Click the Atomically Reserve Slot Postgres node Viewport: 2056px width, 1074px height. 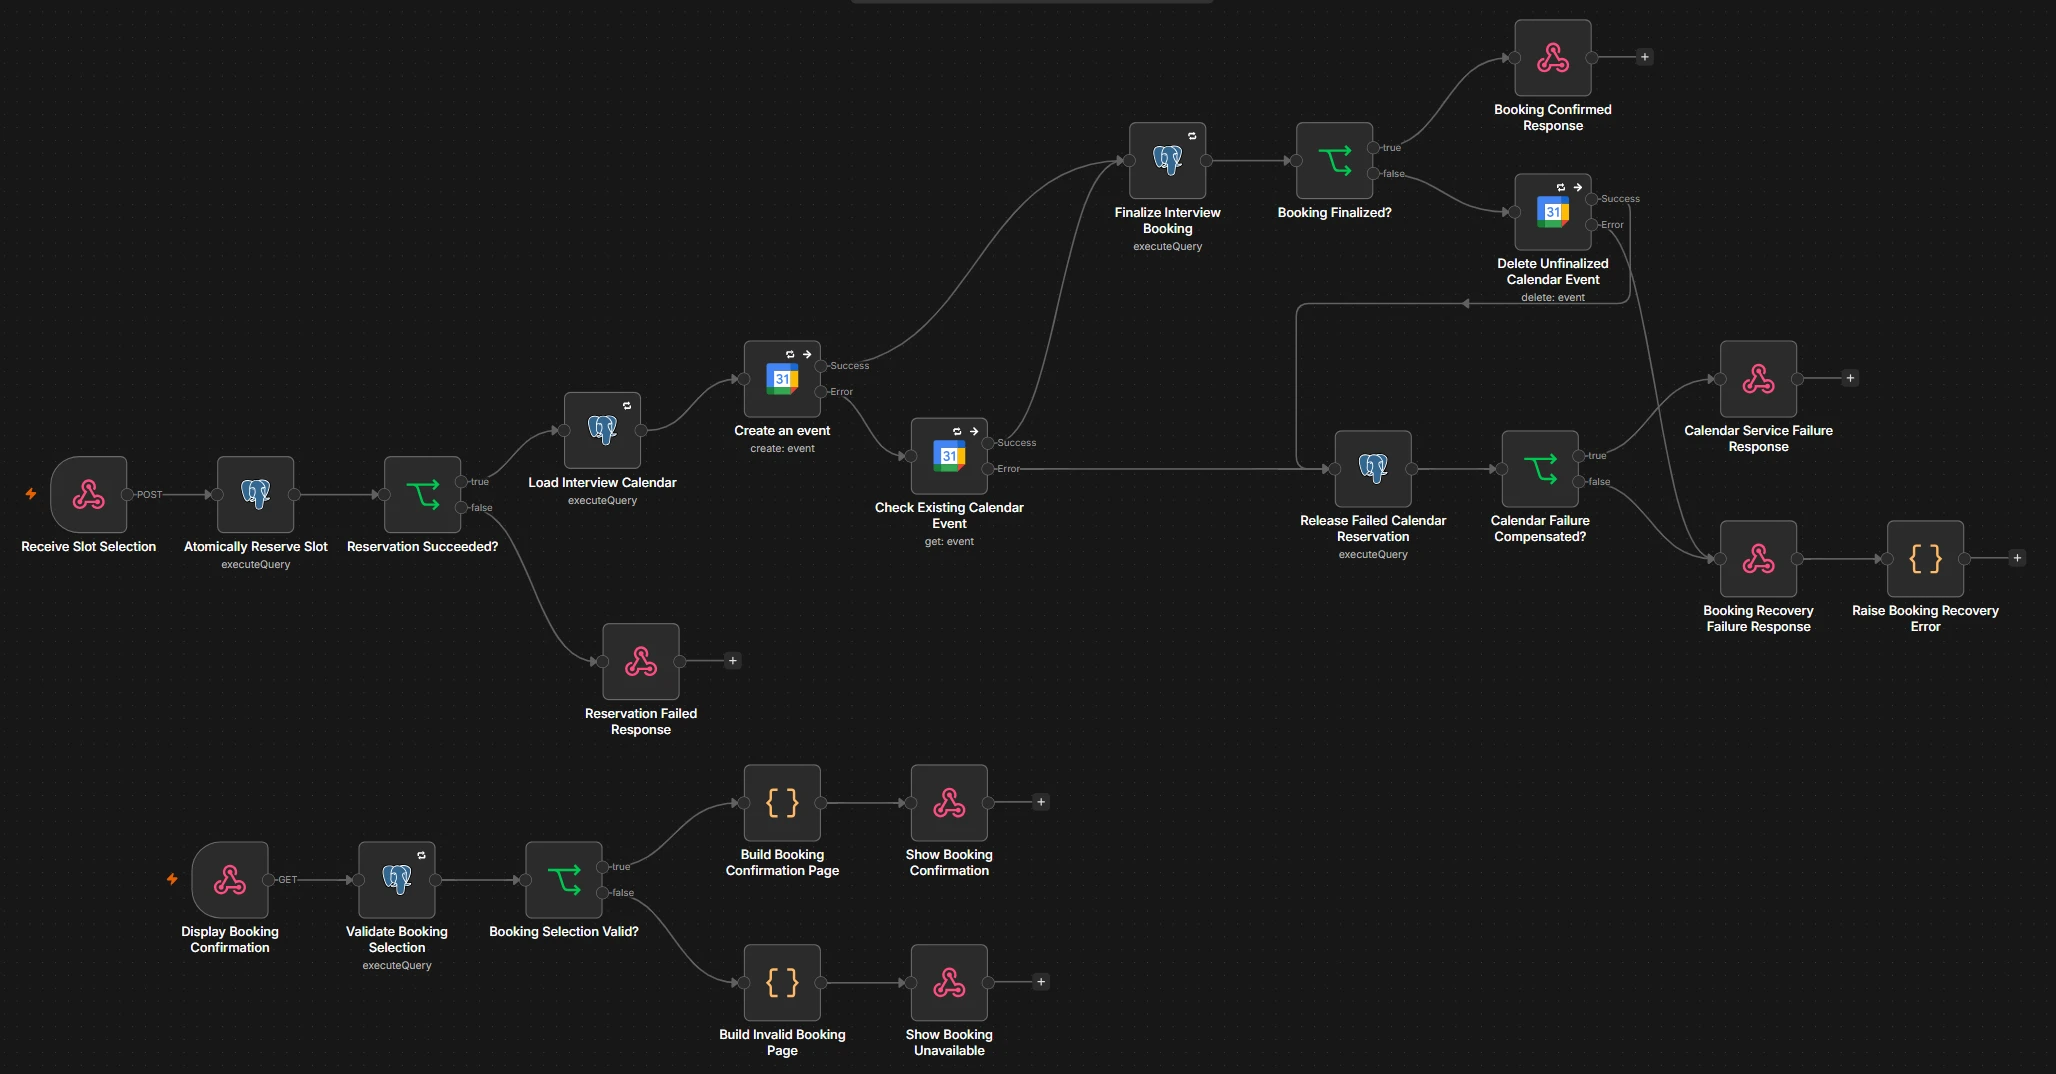pos(256,495)
